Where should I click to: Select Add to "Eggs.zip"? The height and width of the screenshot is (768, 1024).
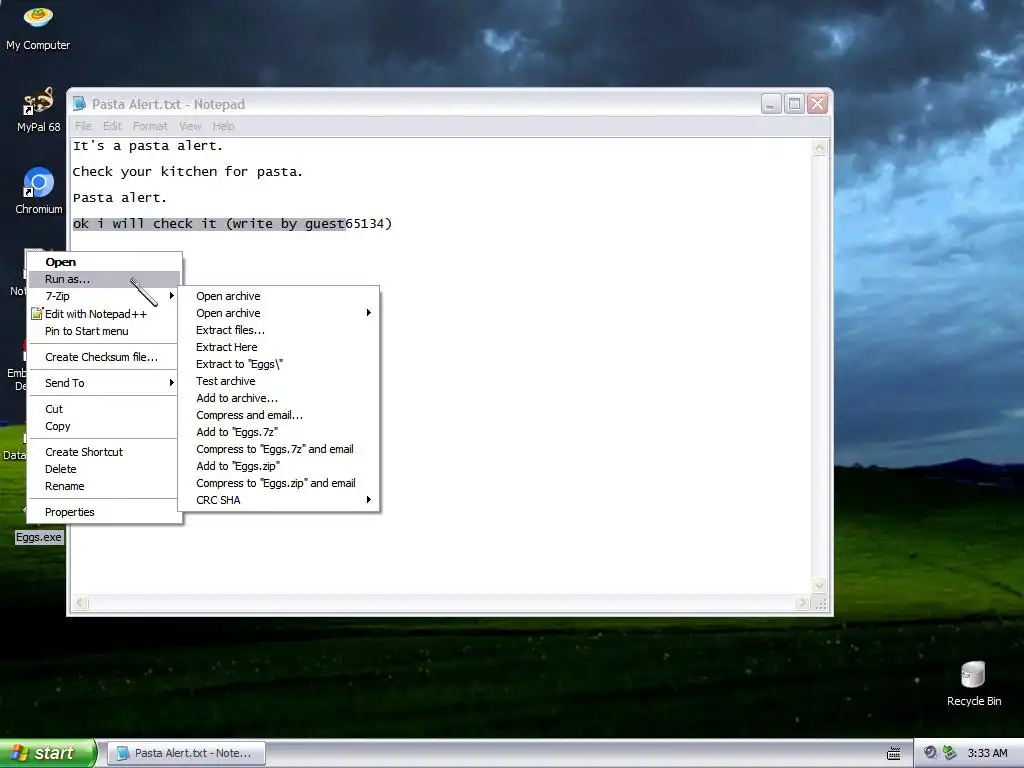coord(279,466)
